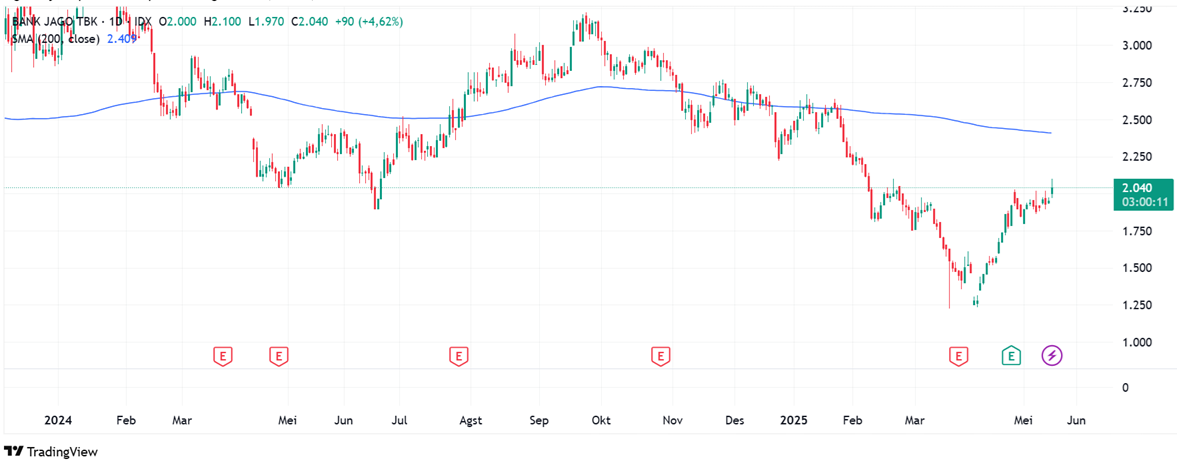
Task: Click the red earnings marker beside Mei 2024
Action: (x=278, y=356)
